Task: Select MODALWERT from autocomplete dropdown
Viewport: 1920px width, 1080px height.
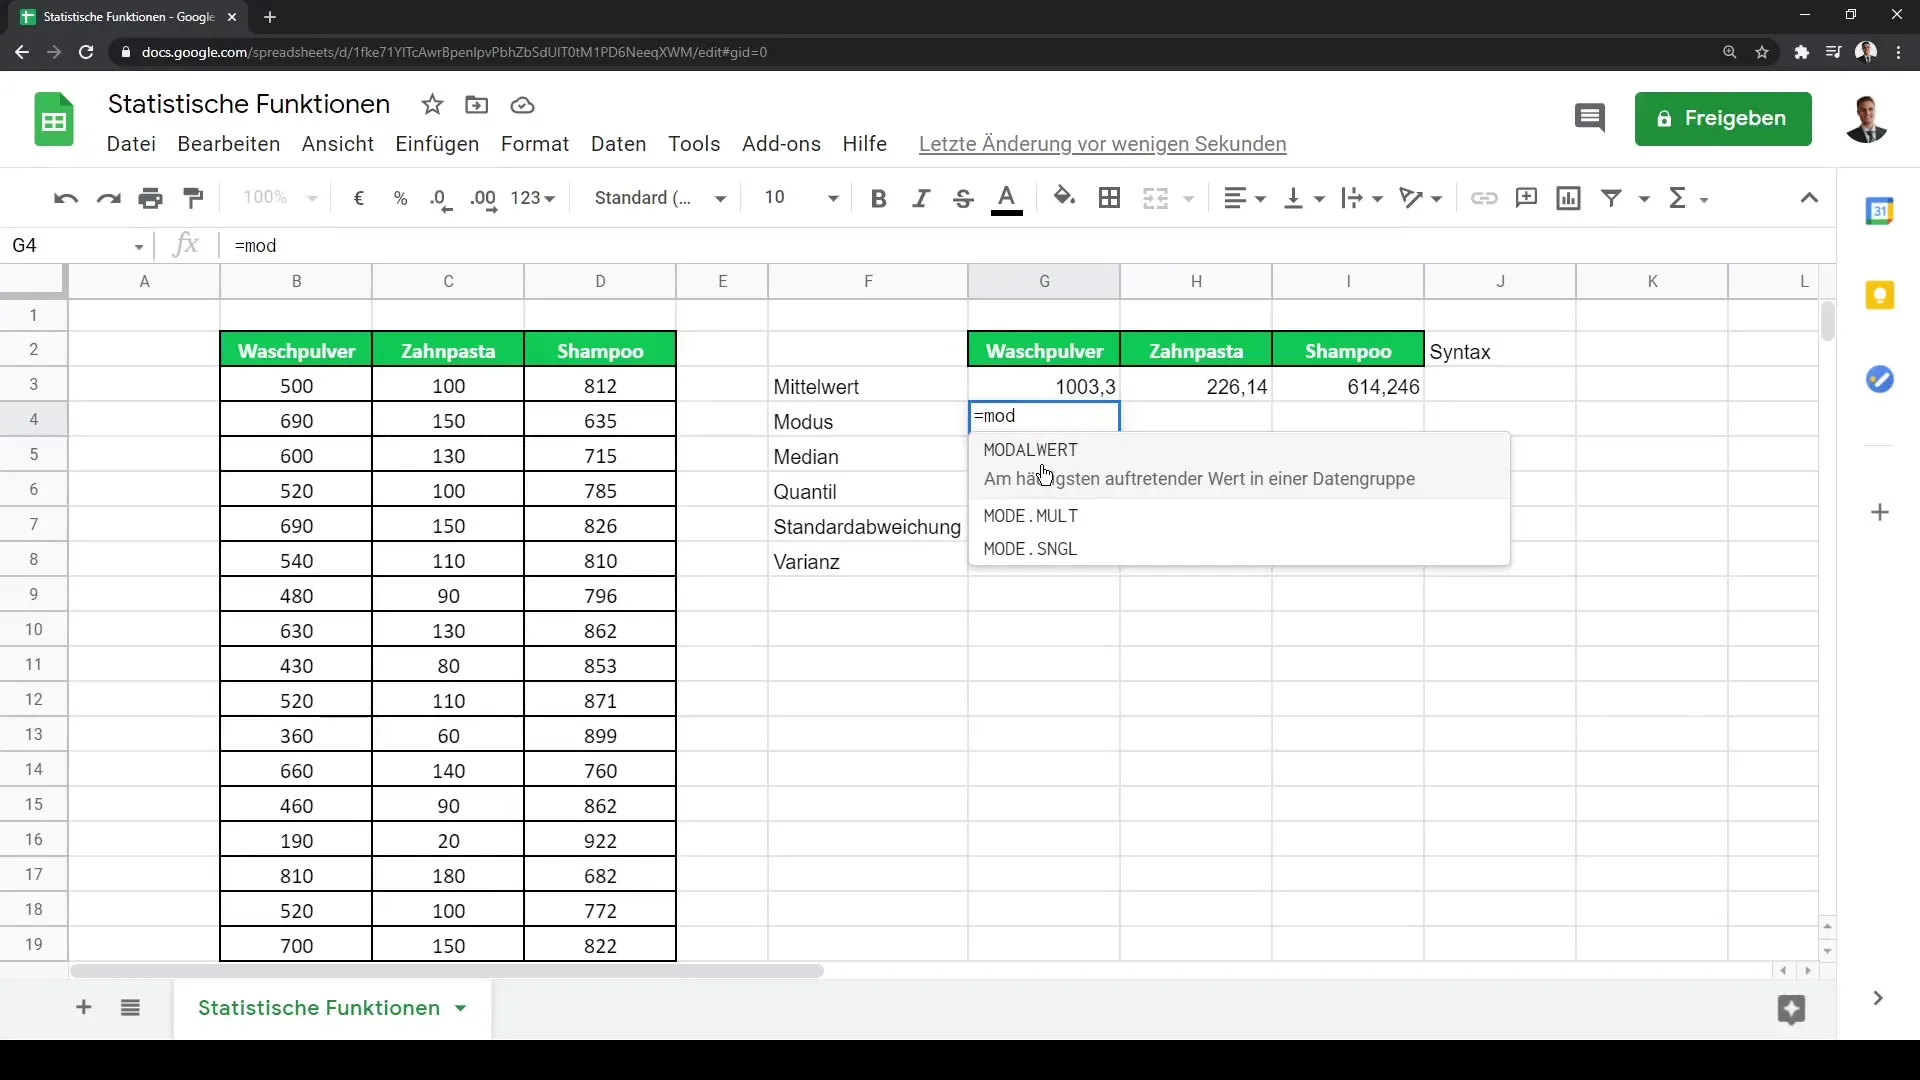Action: (1031, 450)
